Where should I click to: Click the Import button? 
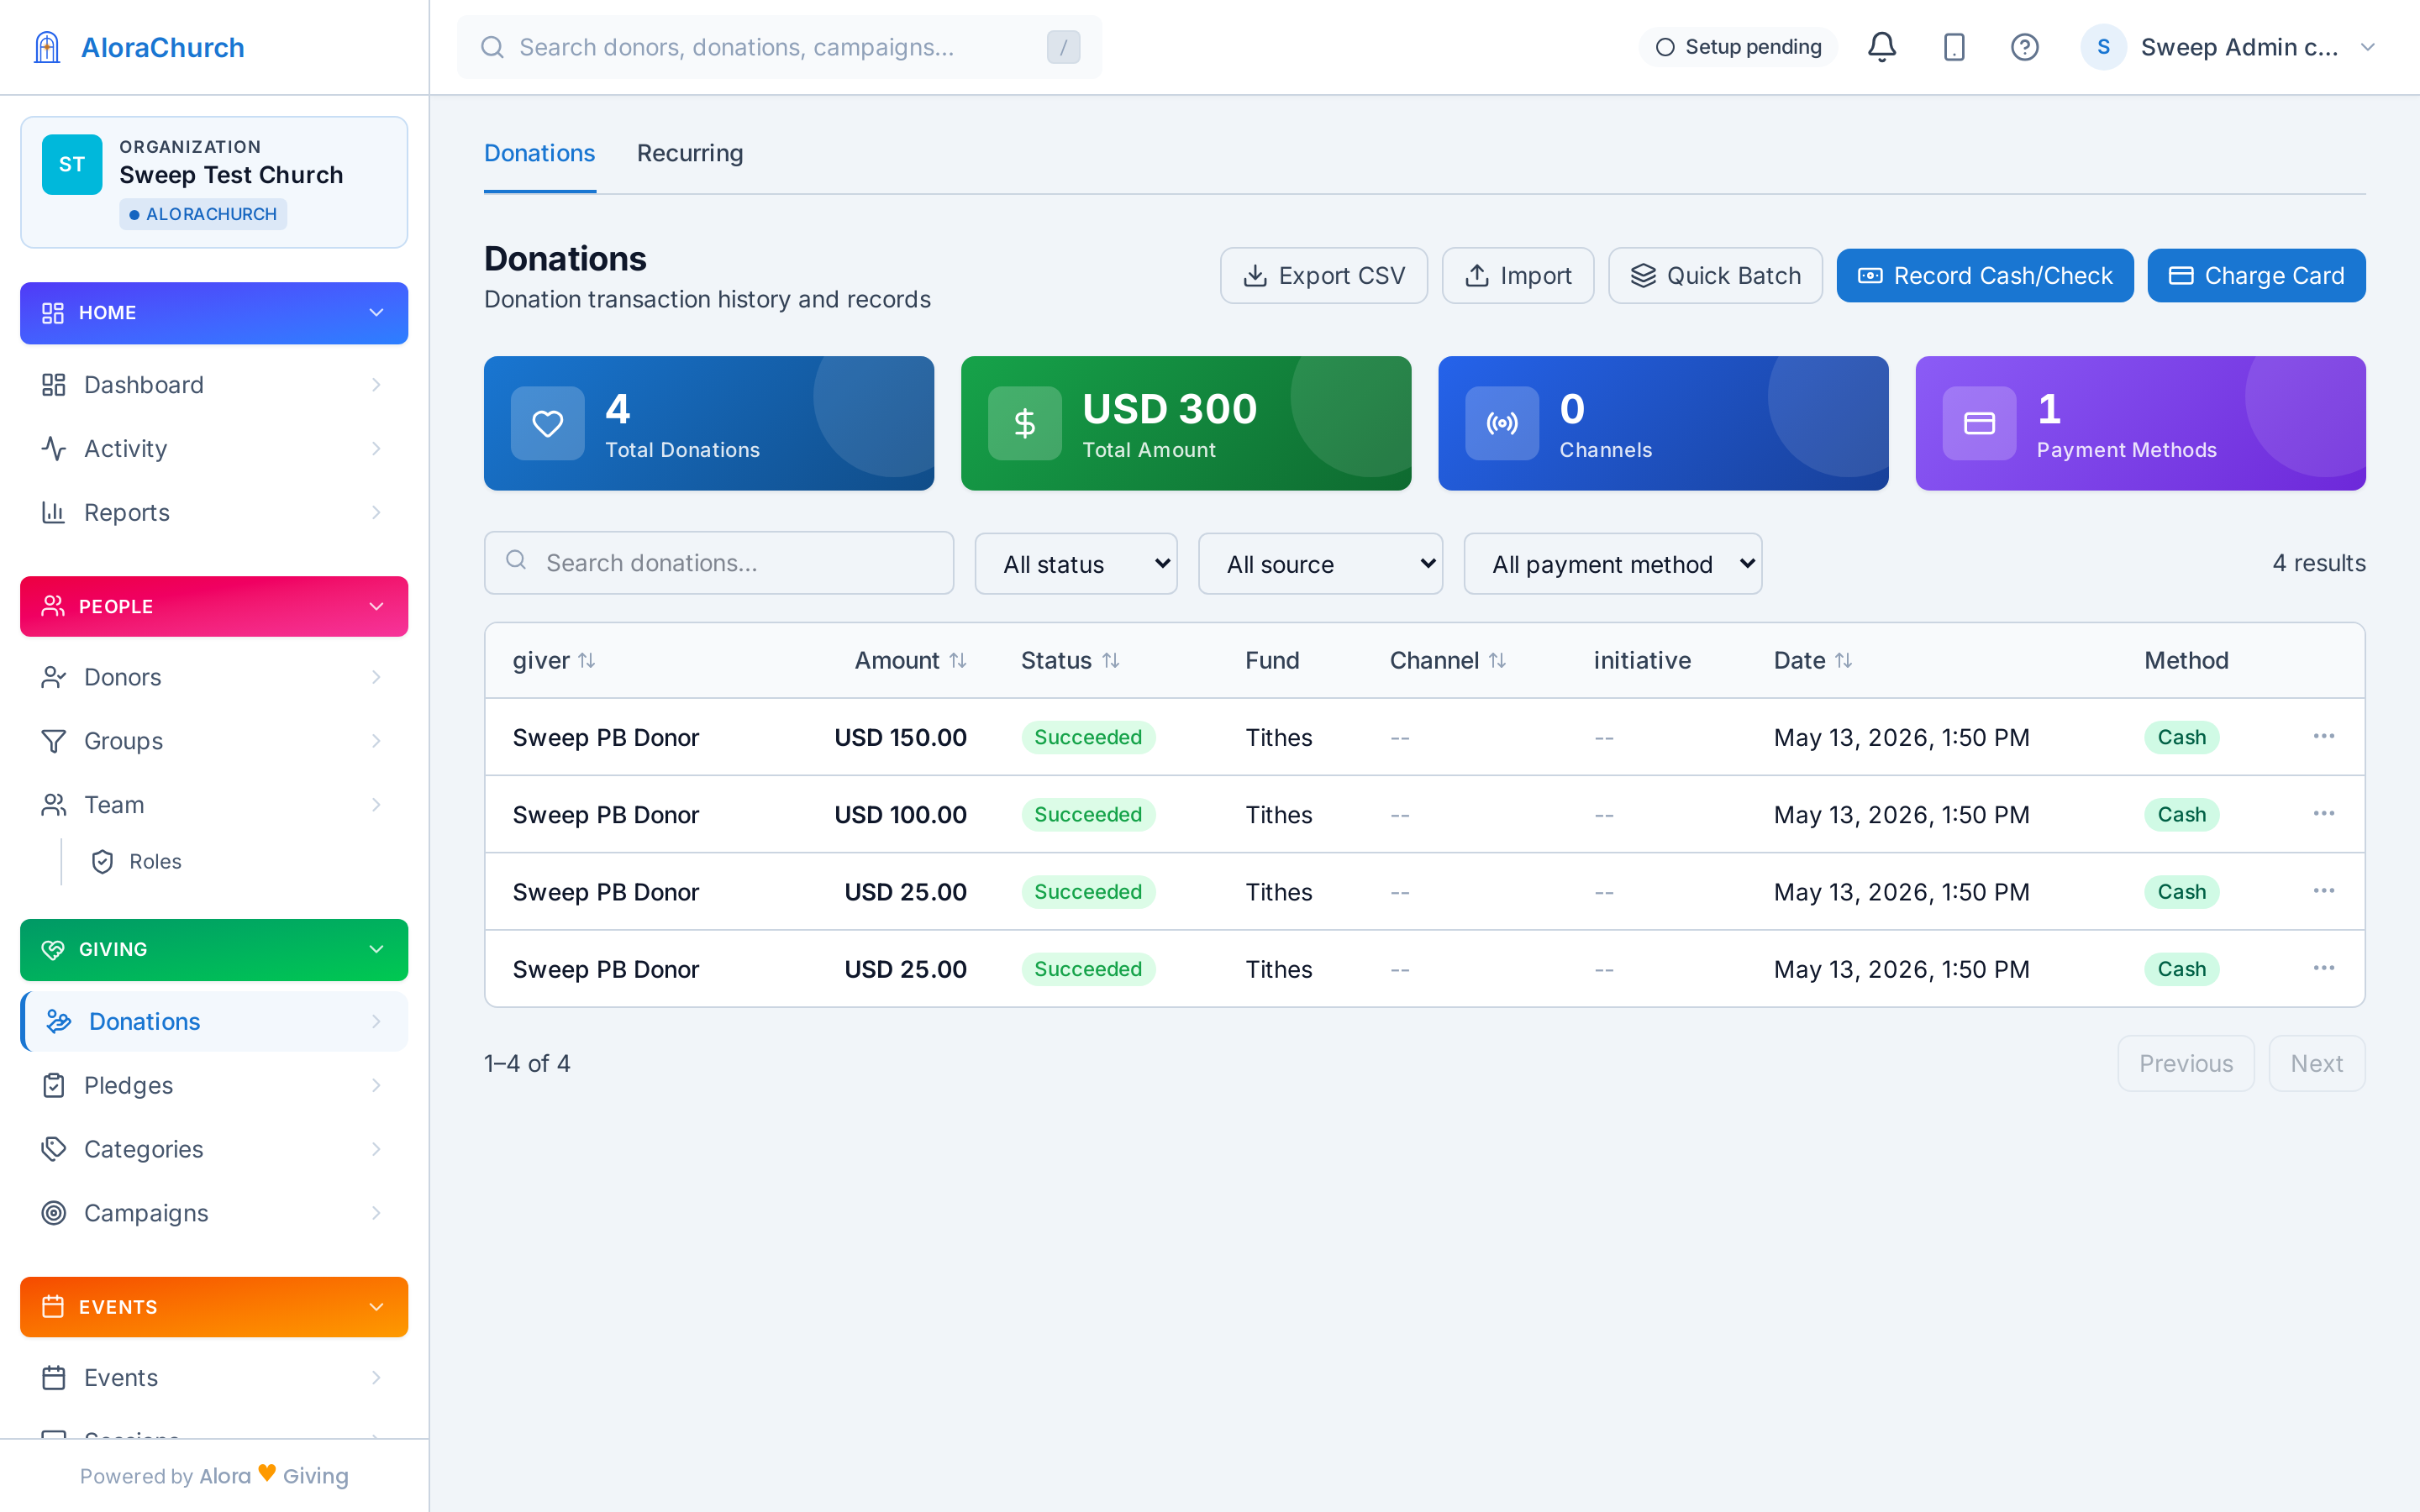coord(1518,276)
